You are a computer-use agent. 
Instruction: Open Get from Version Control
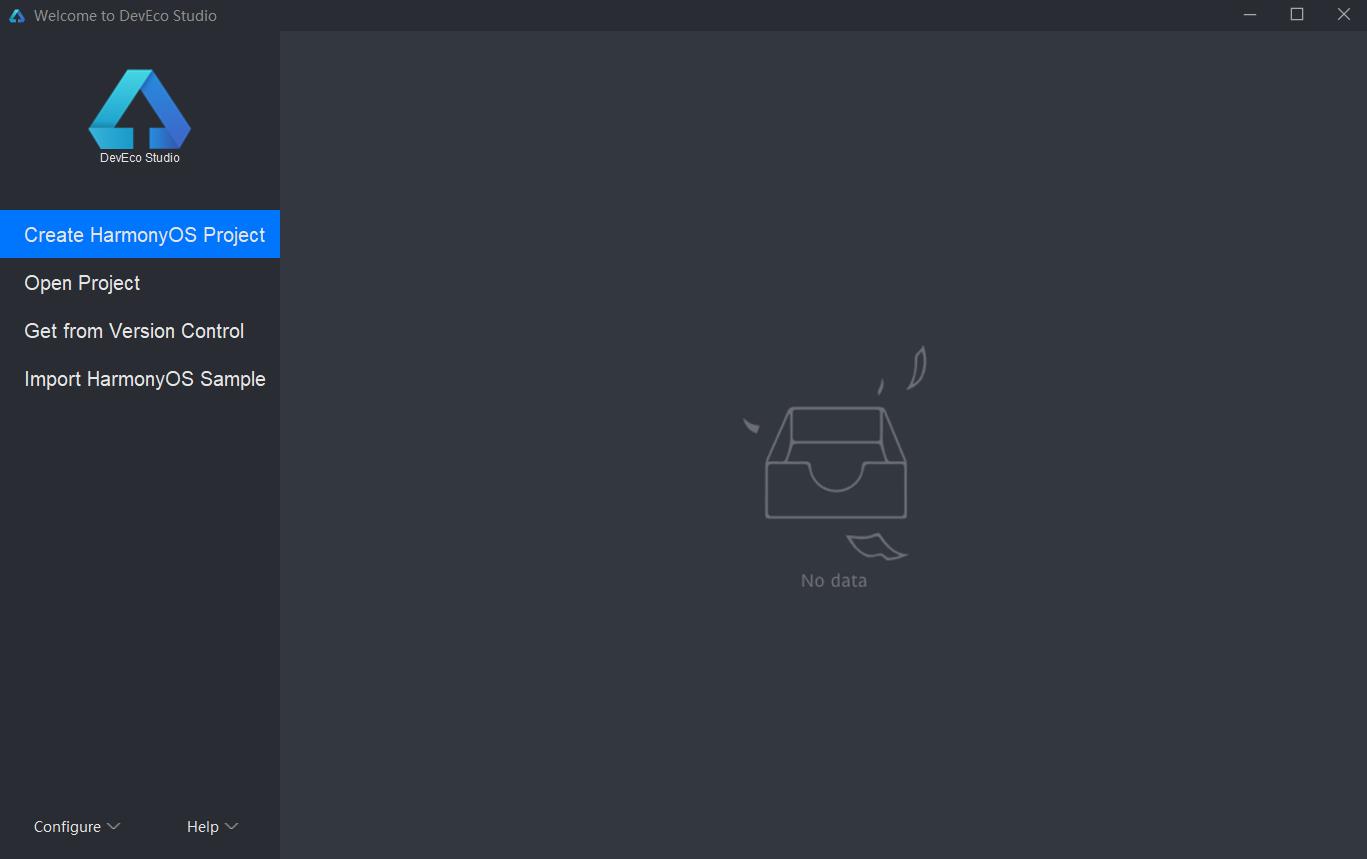(140, 331)
